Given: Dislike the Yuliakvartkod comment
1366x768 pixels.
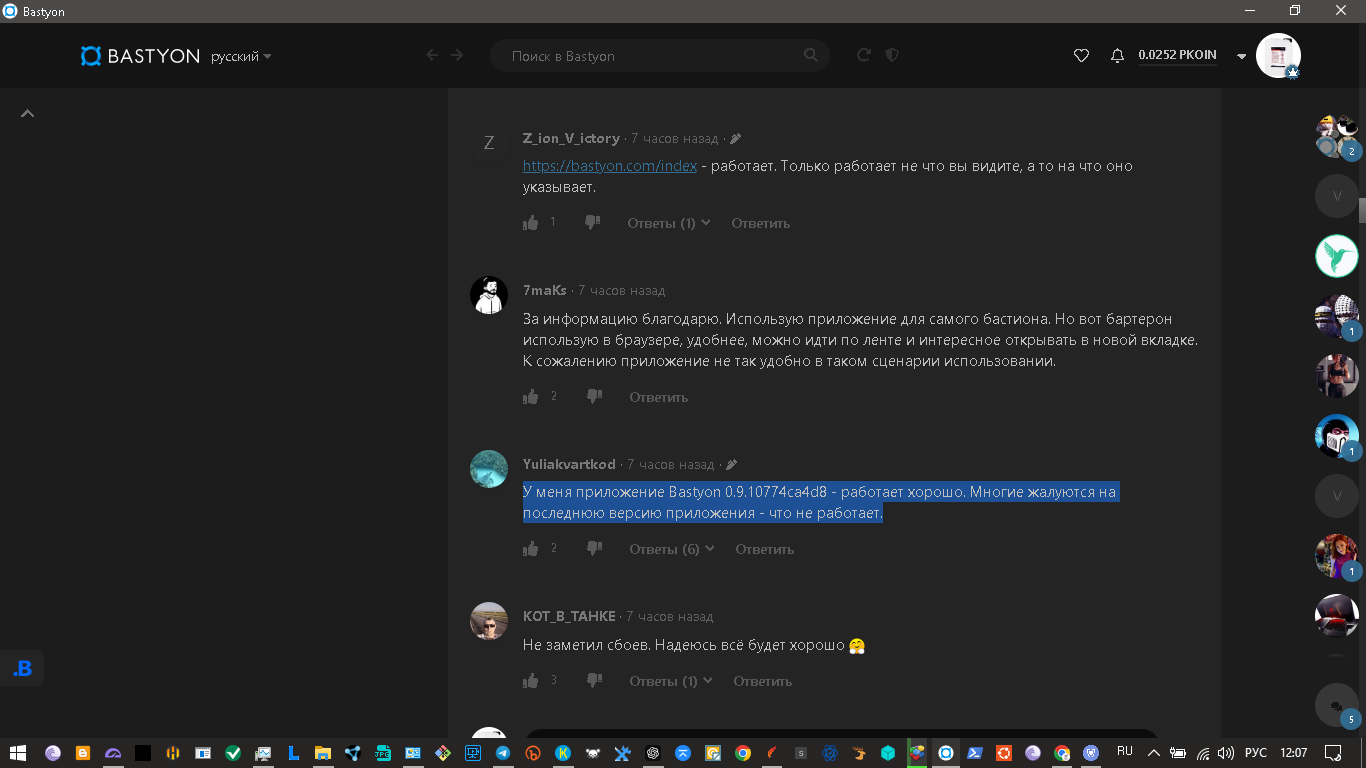Looking at the screenshot, I should [594, 548].
